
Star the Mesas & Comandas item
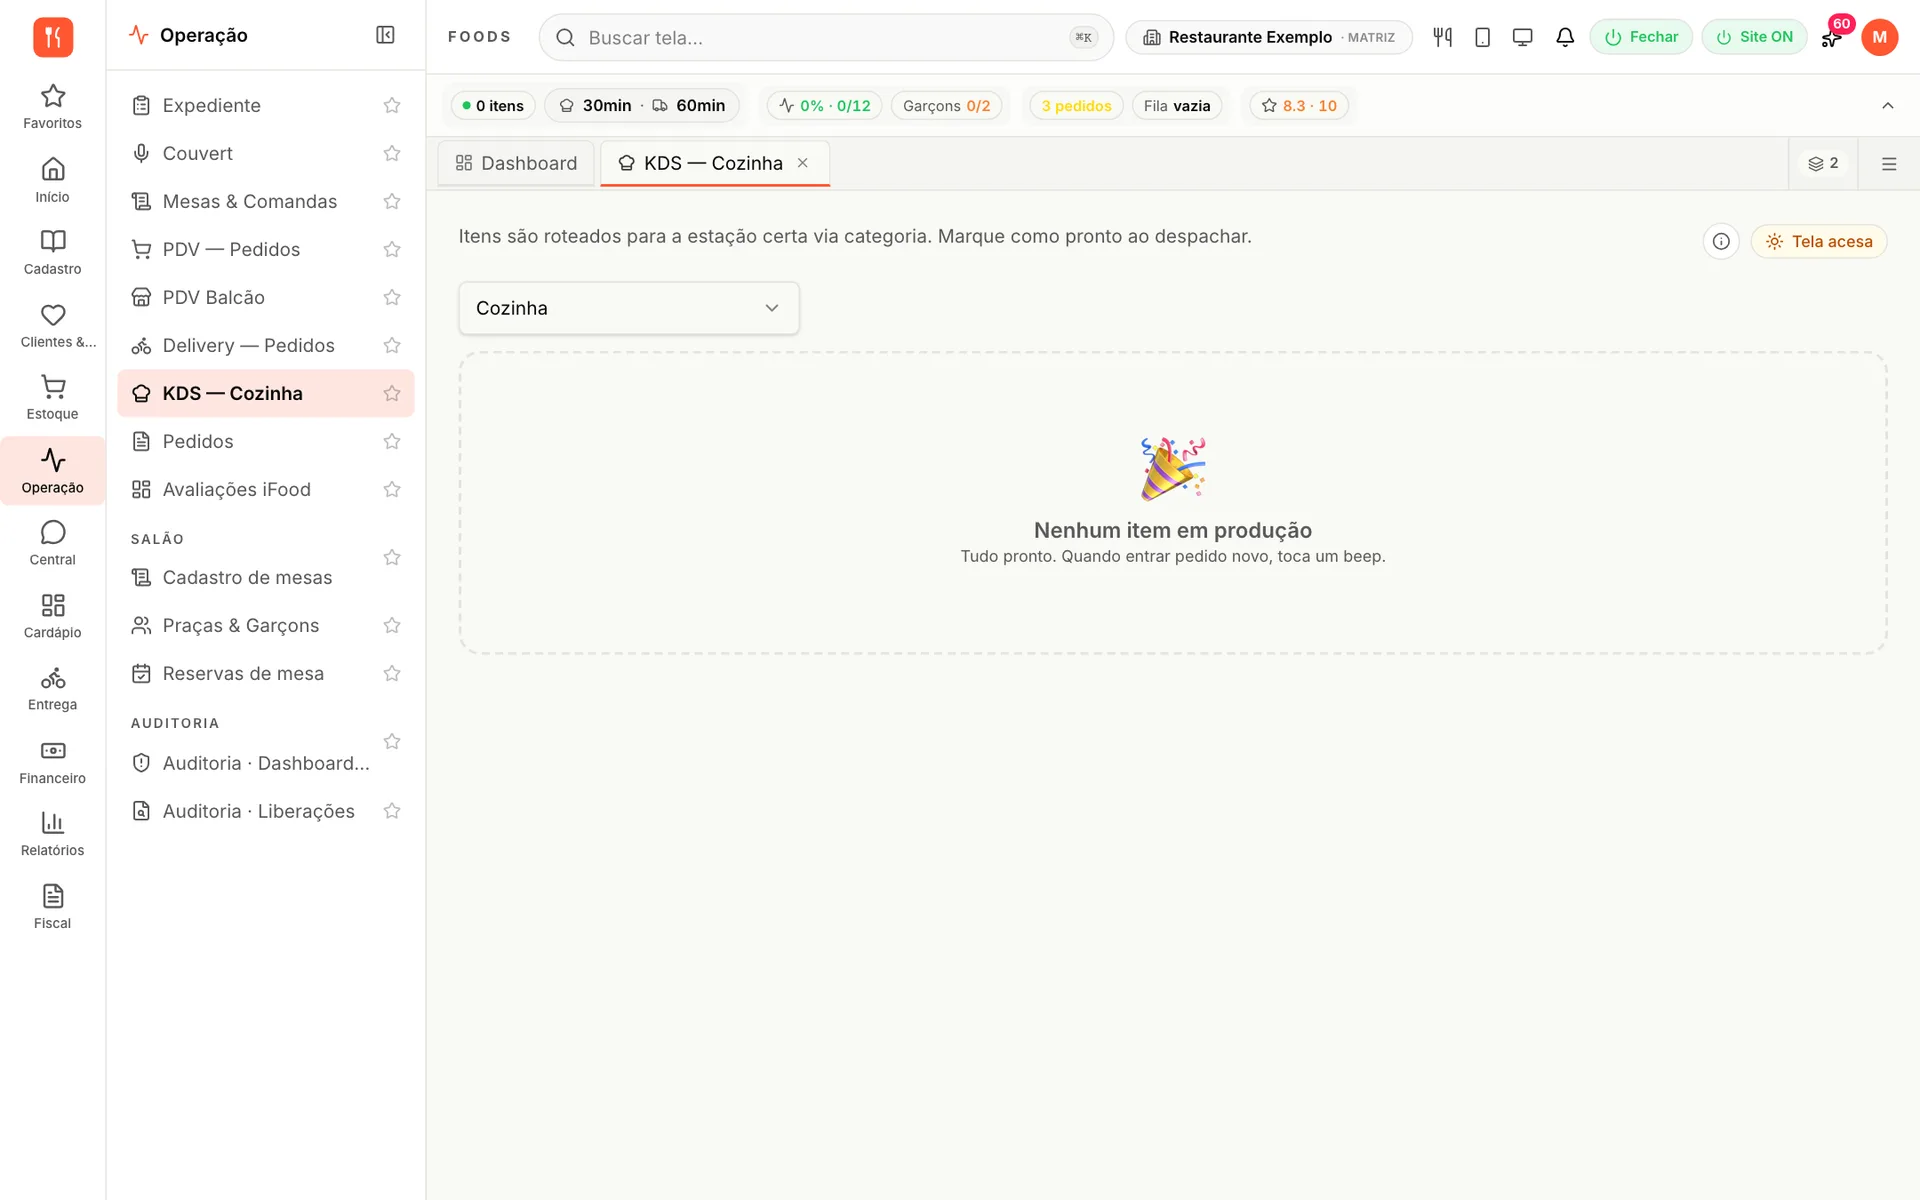click(x=392, y=201)
